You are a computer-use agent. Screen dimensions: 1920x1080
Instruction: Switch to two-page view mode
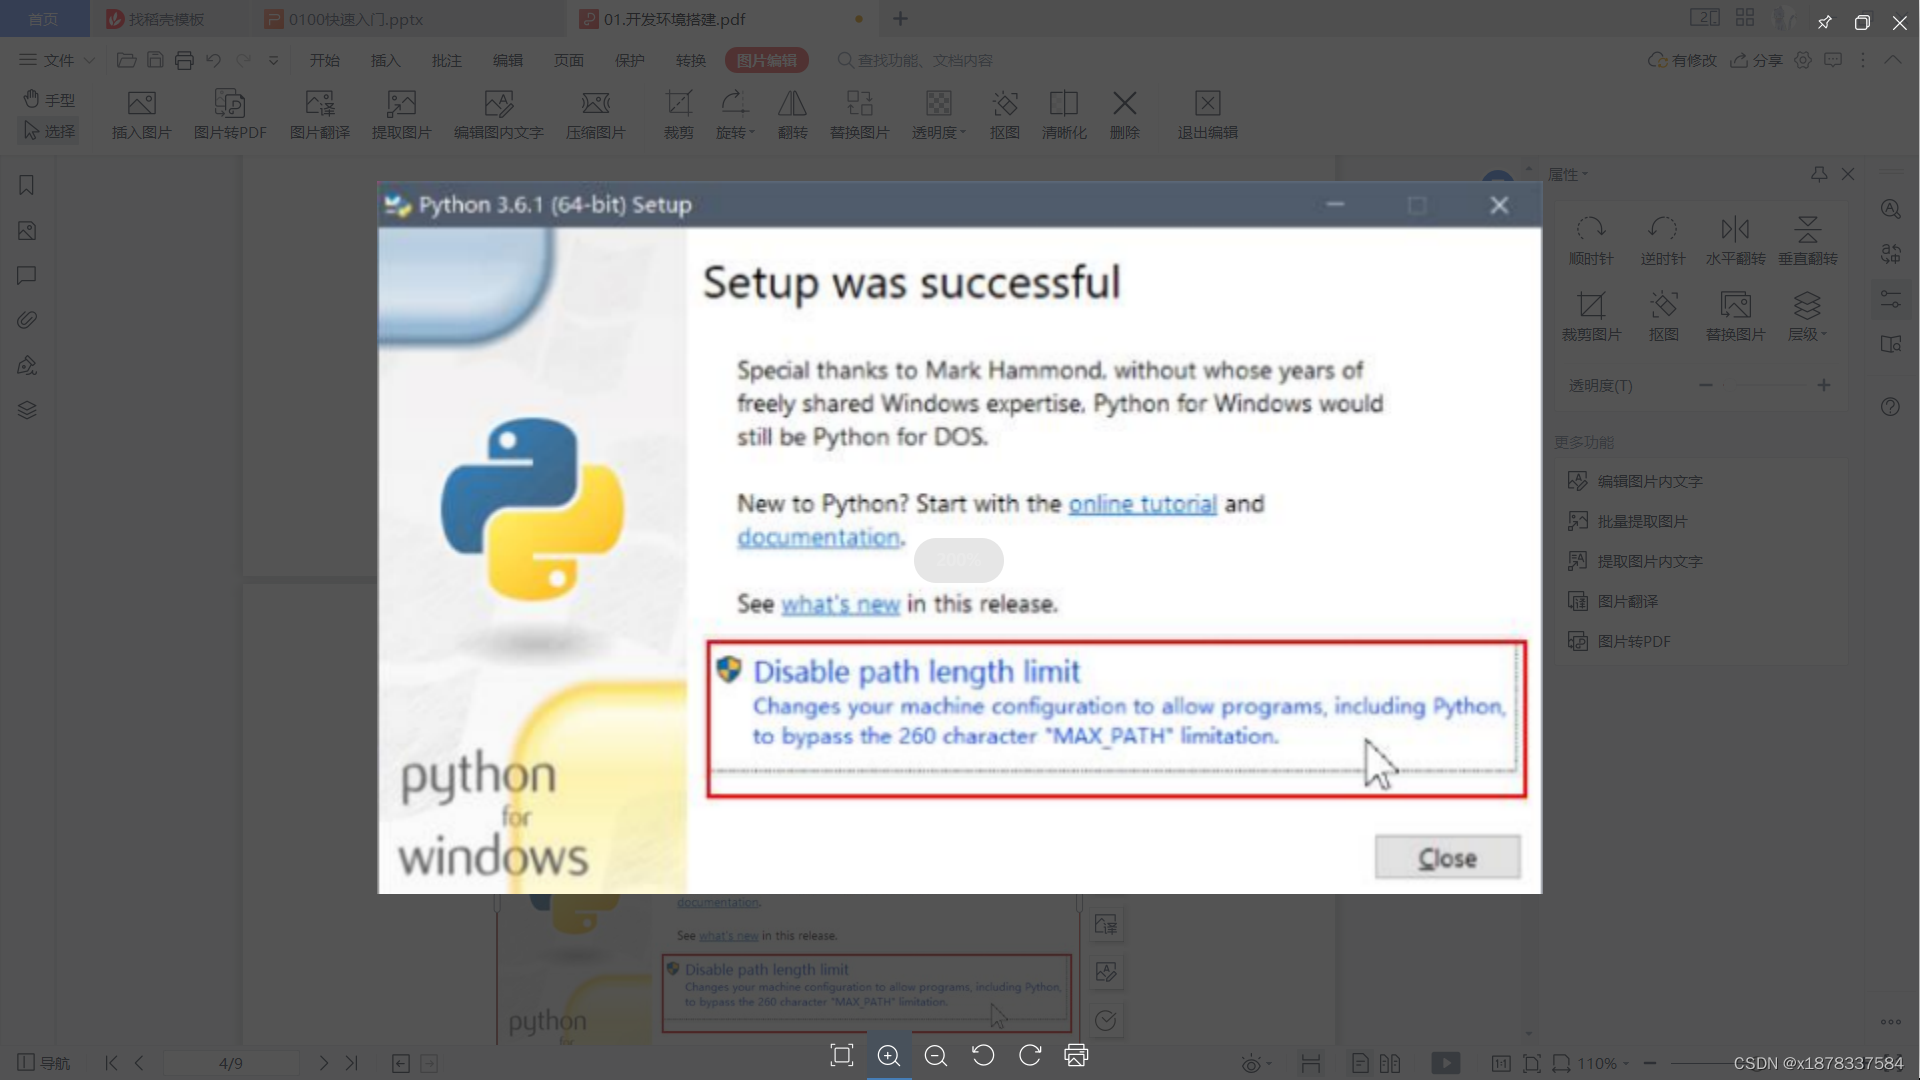(x=1391, y=1063)
